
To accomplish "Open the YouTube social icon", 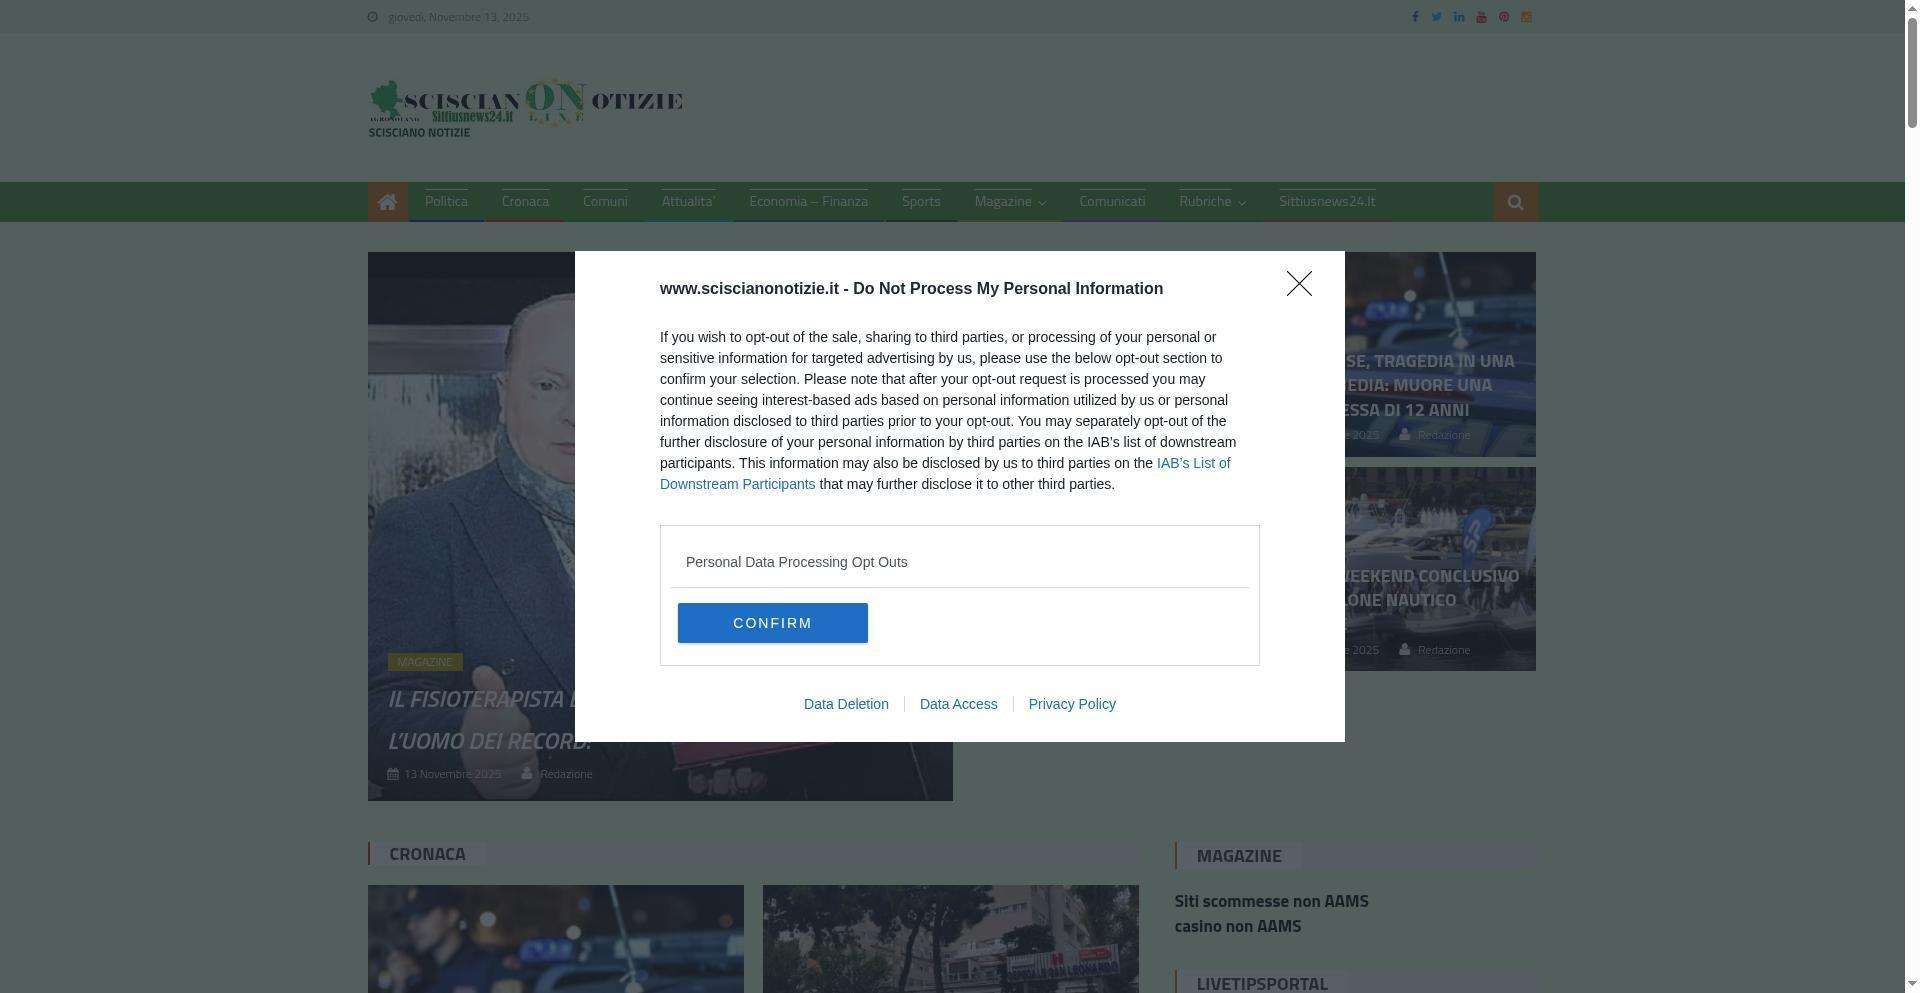I will point(1481,17).
